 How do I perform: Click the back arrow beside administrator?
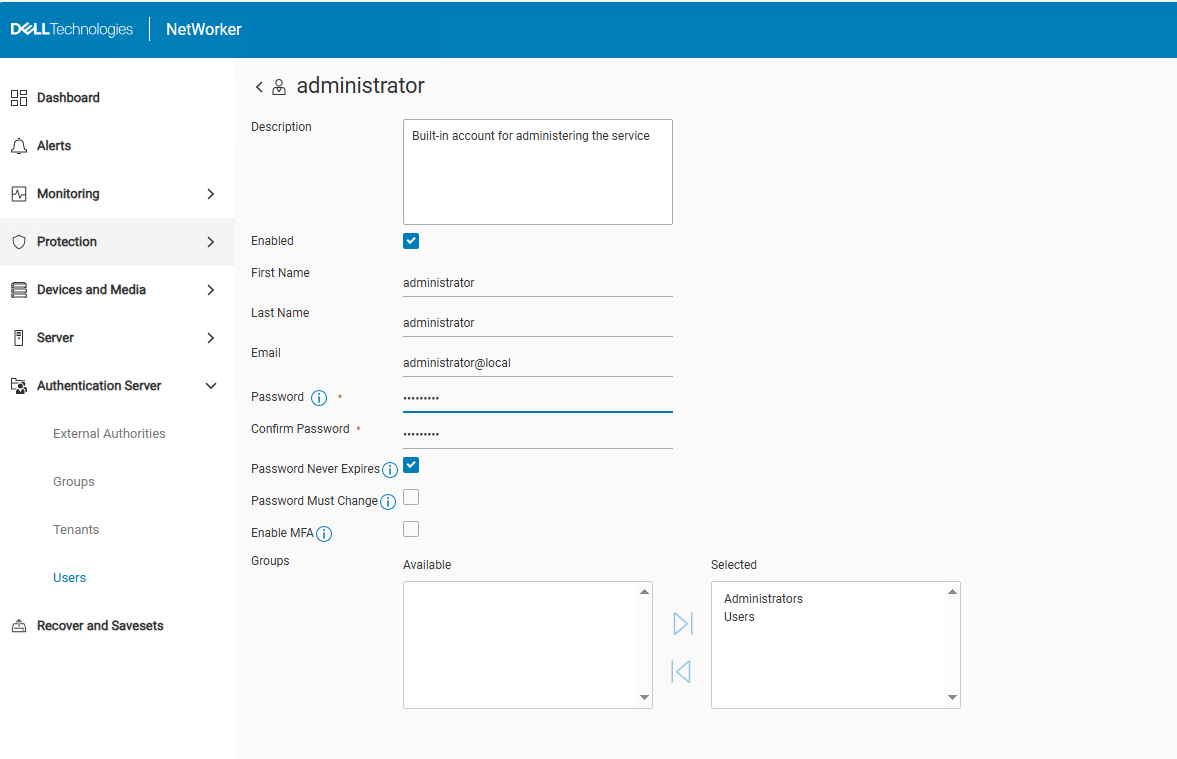259,86
